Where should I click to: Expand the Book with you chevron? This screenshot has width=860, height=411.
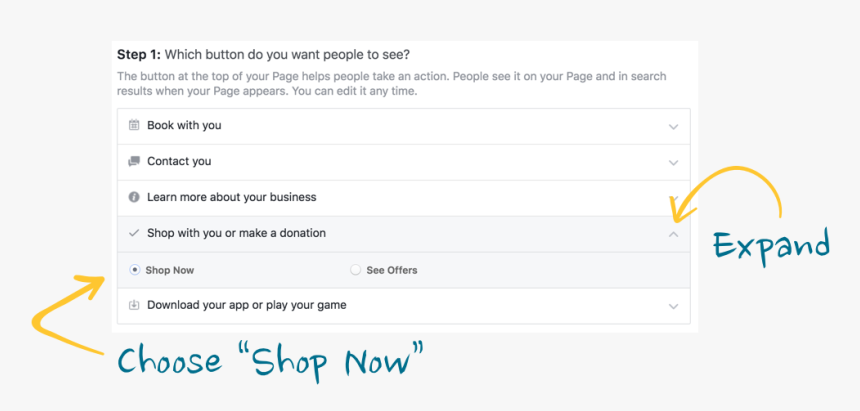(674, 127)
